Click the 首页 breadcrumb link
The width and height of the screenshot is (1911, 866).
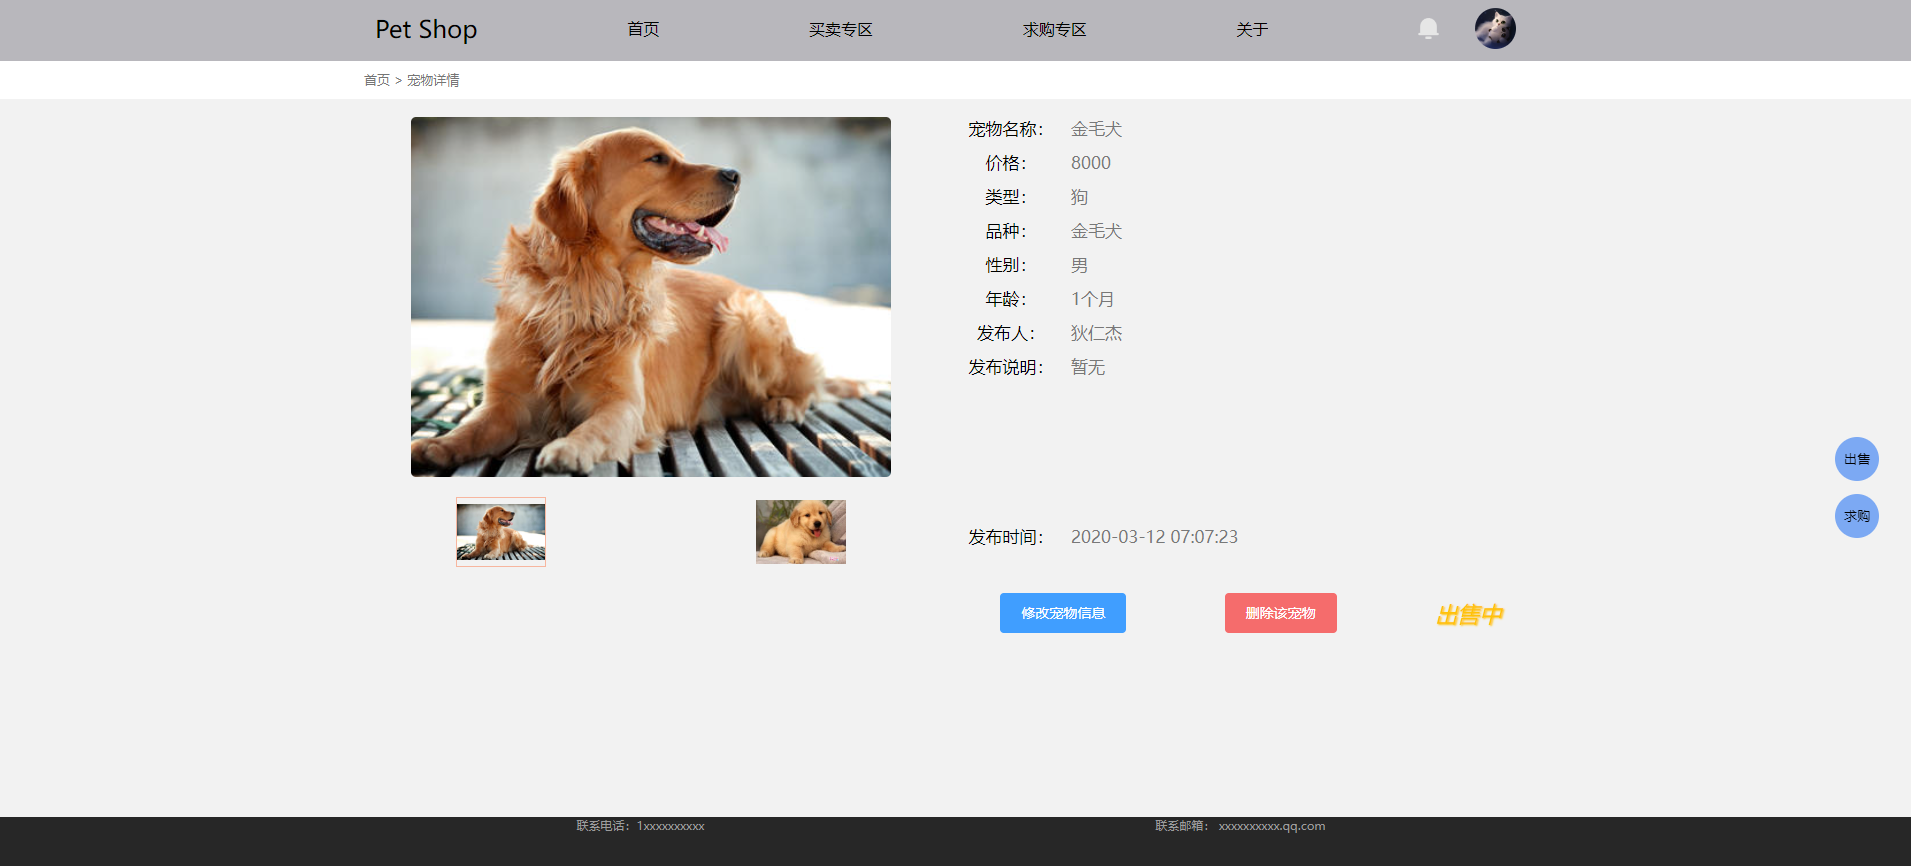tap(376, 80)
